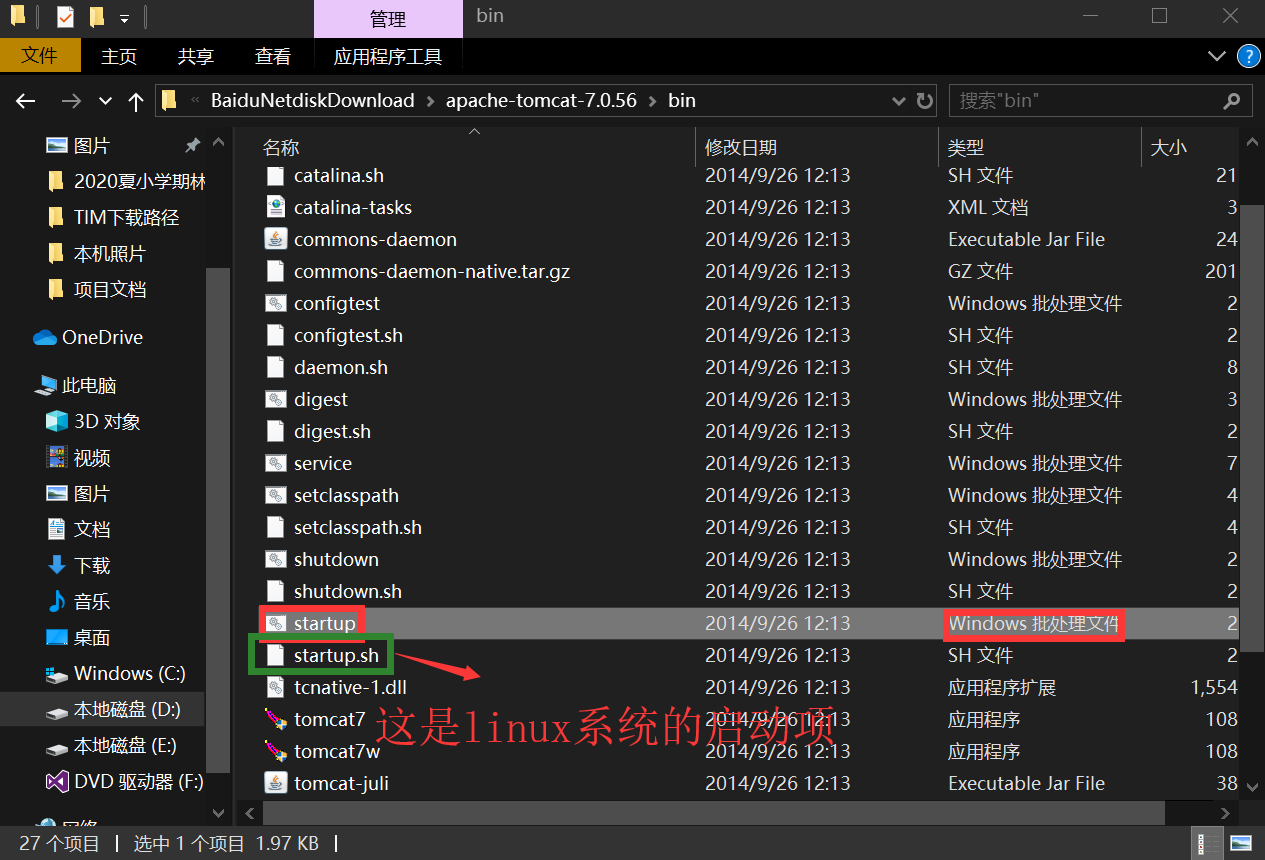Viewport: 1265px width, 860px height.
Task: Sort by the 类型 column header
Action: point(966,148)
